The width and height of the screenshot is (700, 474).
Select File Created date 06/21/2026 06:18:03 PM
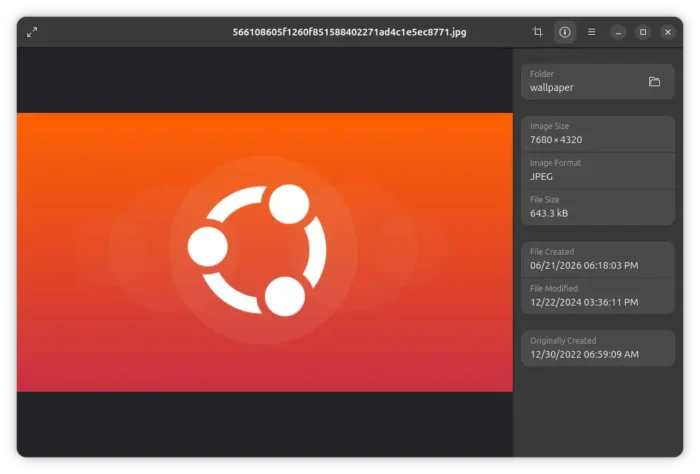(584, 266)
